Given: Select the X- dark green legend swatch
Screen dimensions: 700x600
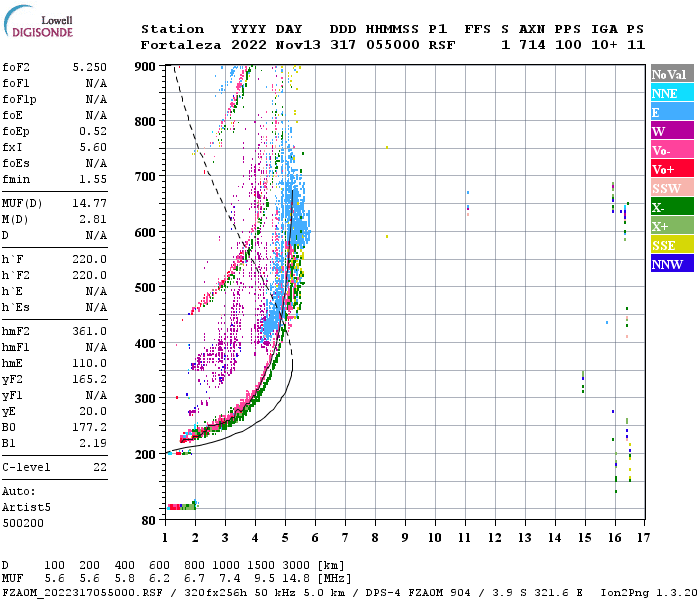Looking at the screenshot, I should click(672, 206).
